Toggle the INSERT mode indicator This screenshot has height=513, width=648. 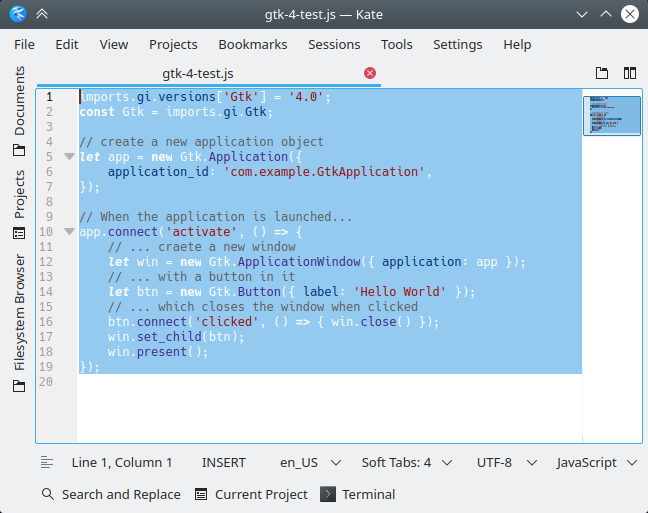(224, 463)
